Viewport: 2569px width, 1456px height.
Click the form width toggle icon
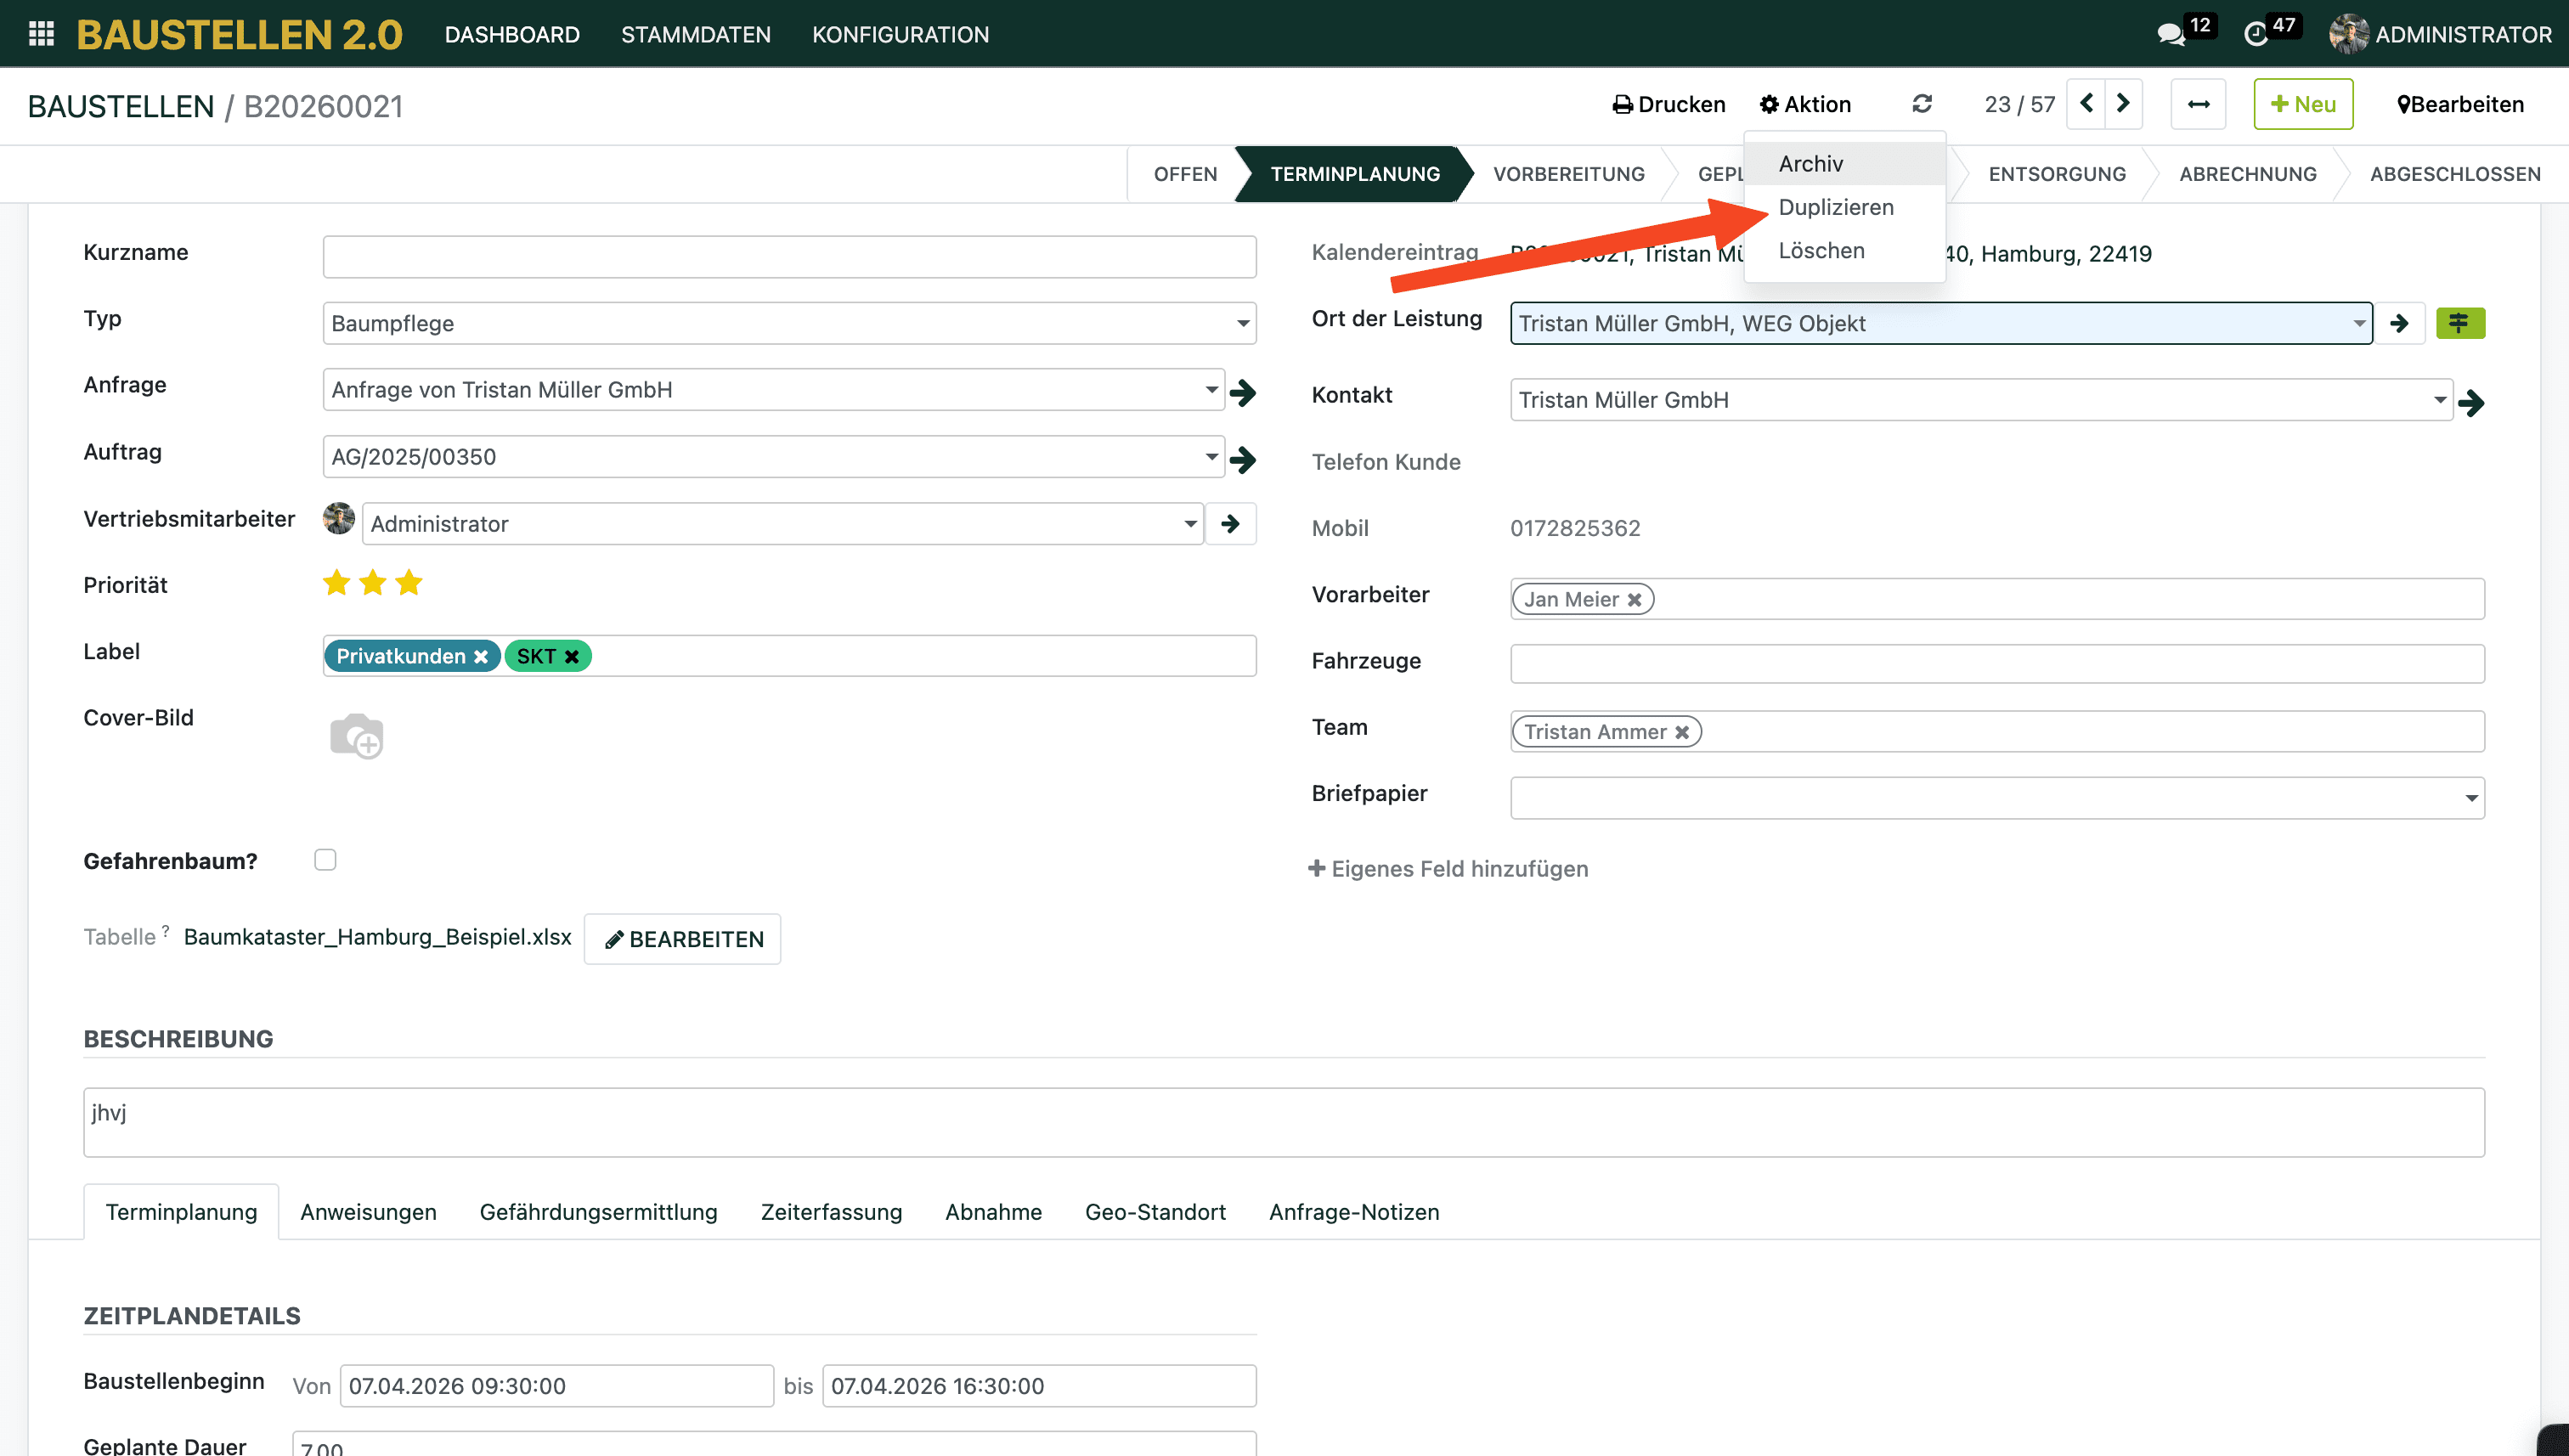pos(2197,104)
